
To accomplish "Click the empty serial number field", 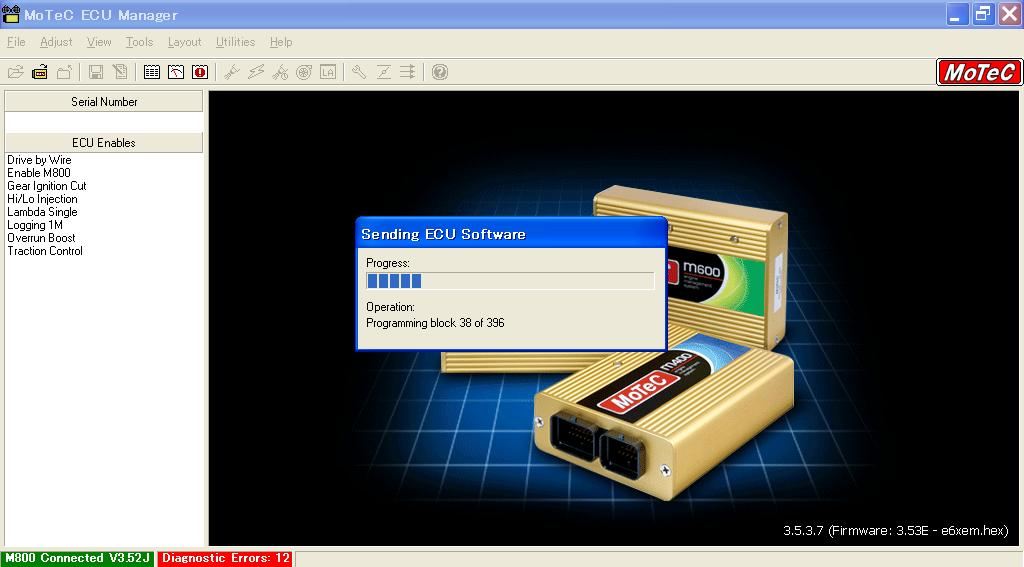I will [x=104, y=122].
